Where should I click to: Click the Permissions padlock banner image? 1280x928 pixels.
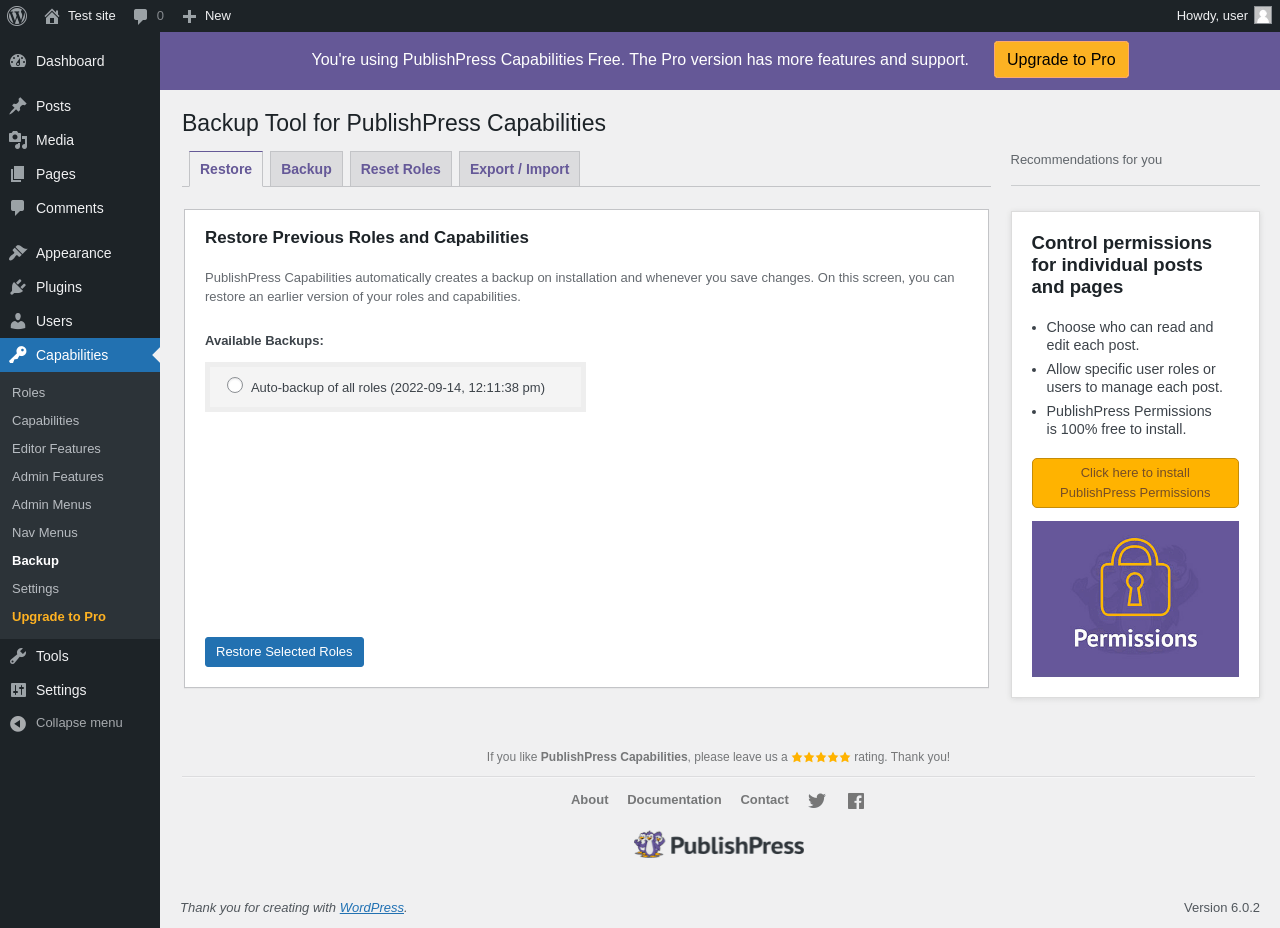1135,599
